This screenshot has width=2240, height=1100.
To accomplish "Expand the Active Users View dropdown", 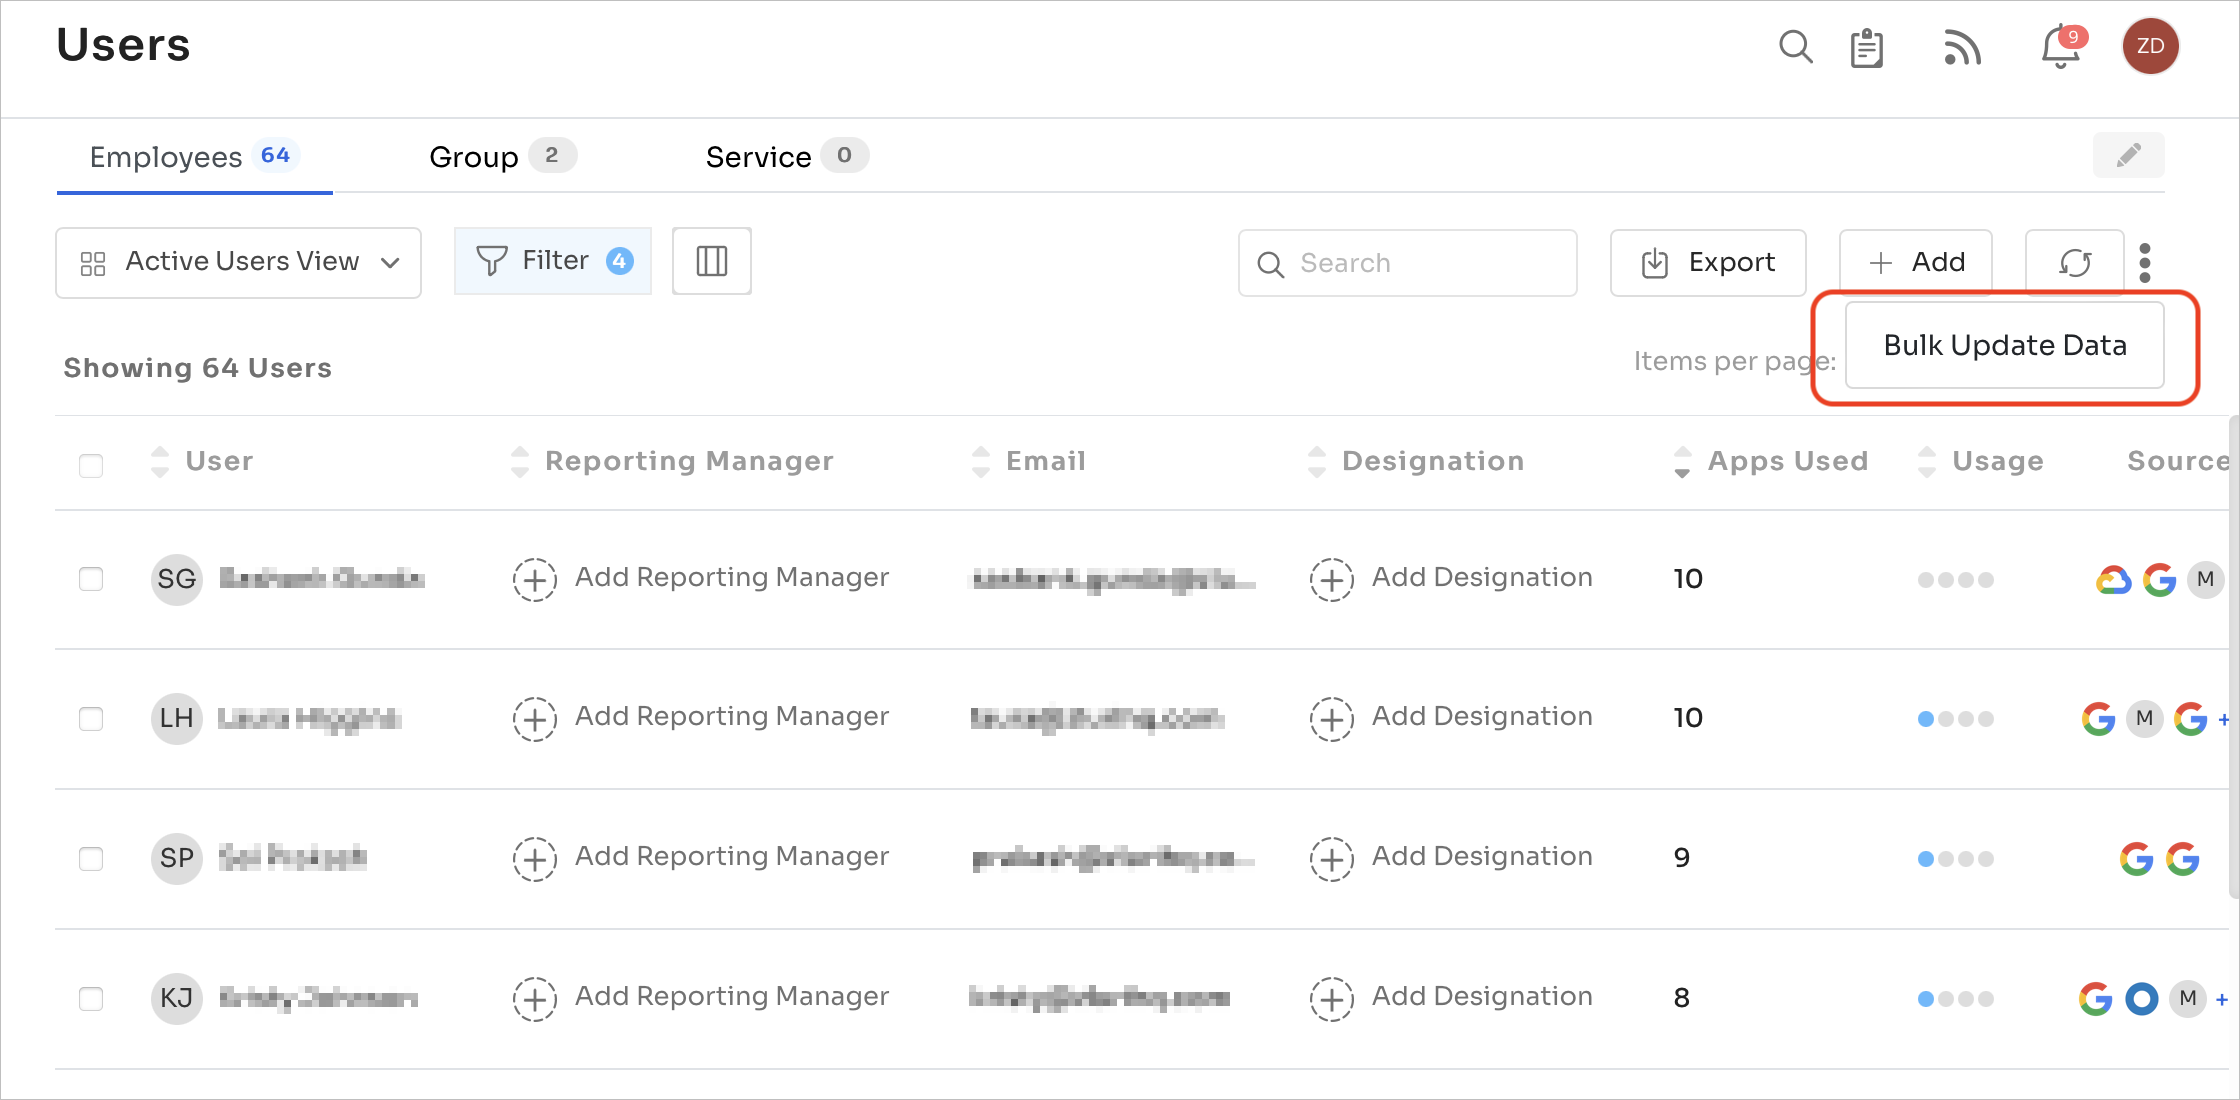I will pyautogui.click(x=238, y=262).
